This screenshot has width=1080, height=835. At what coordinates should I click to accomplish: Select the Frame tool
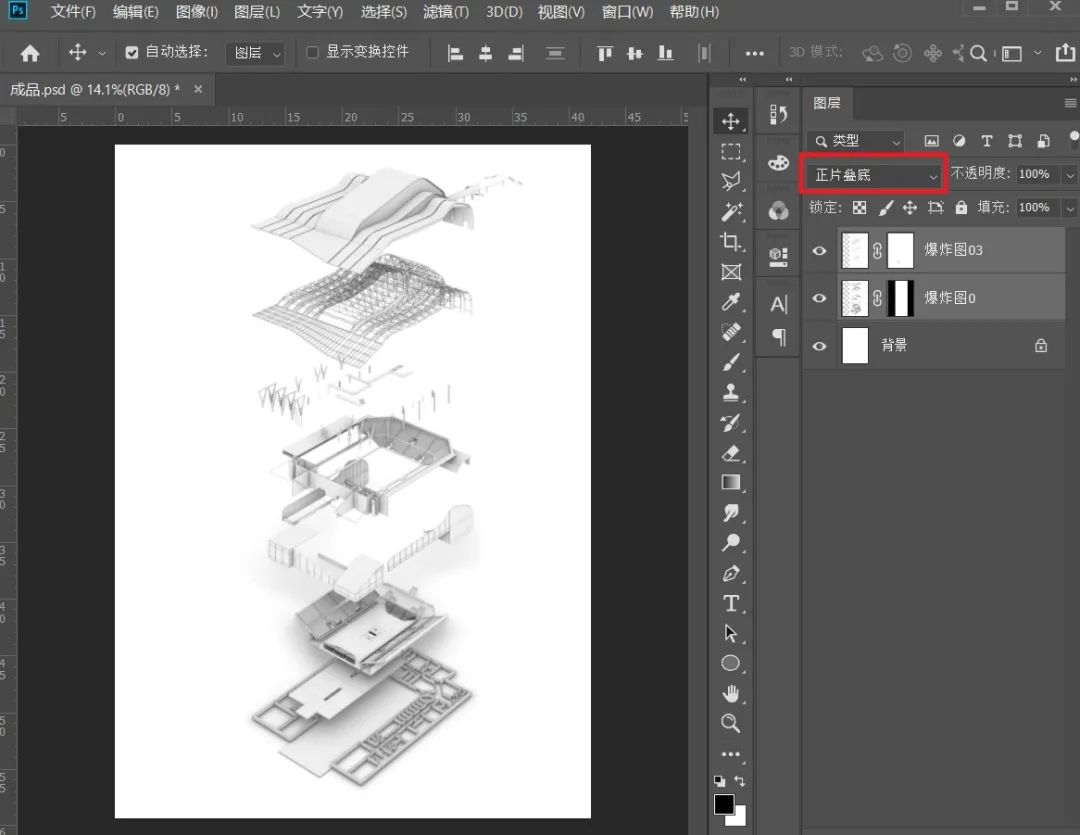pyautogui.click(x=731, y=272)
